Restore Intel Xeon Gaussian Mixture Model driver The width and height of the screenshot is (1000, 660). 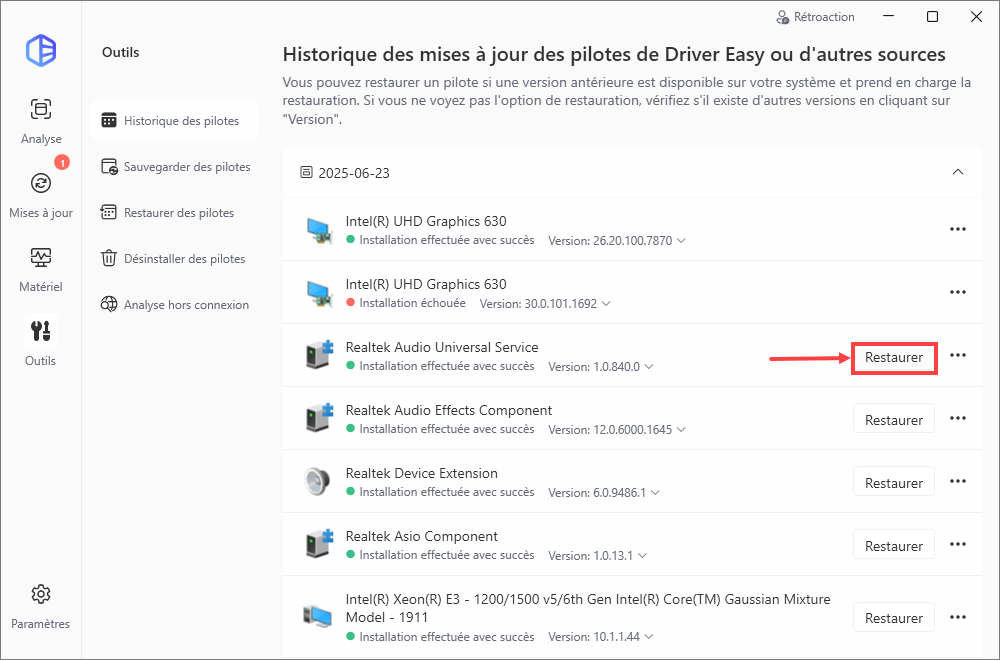point(894,618)
